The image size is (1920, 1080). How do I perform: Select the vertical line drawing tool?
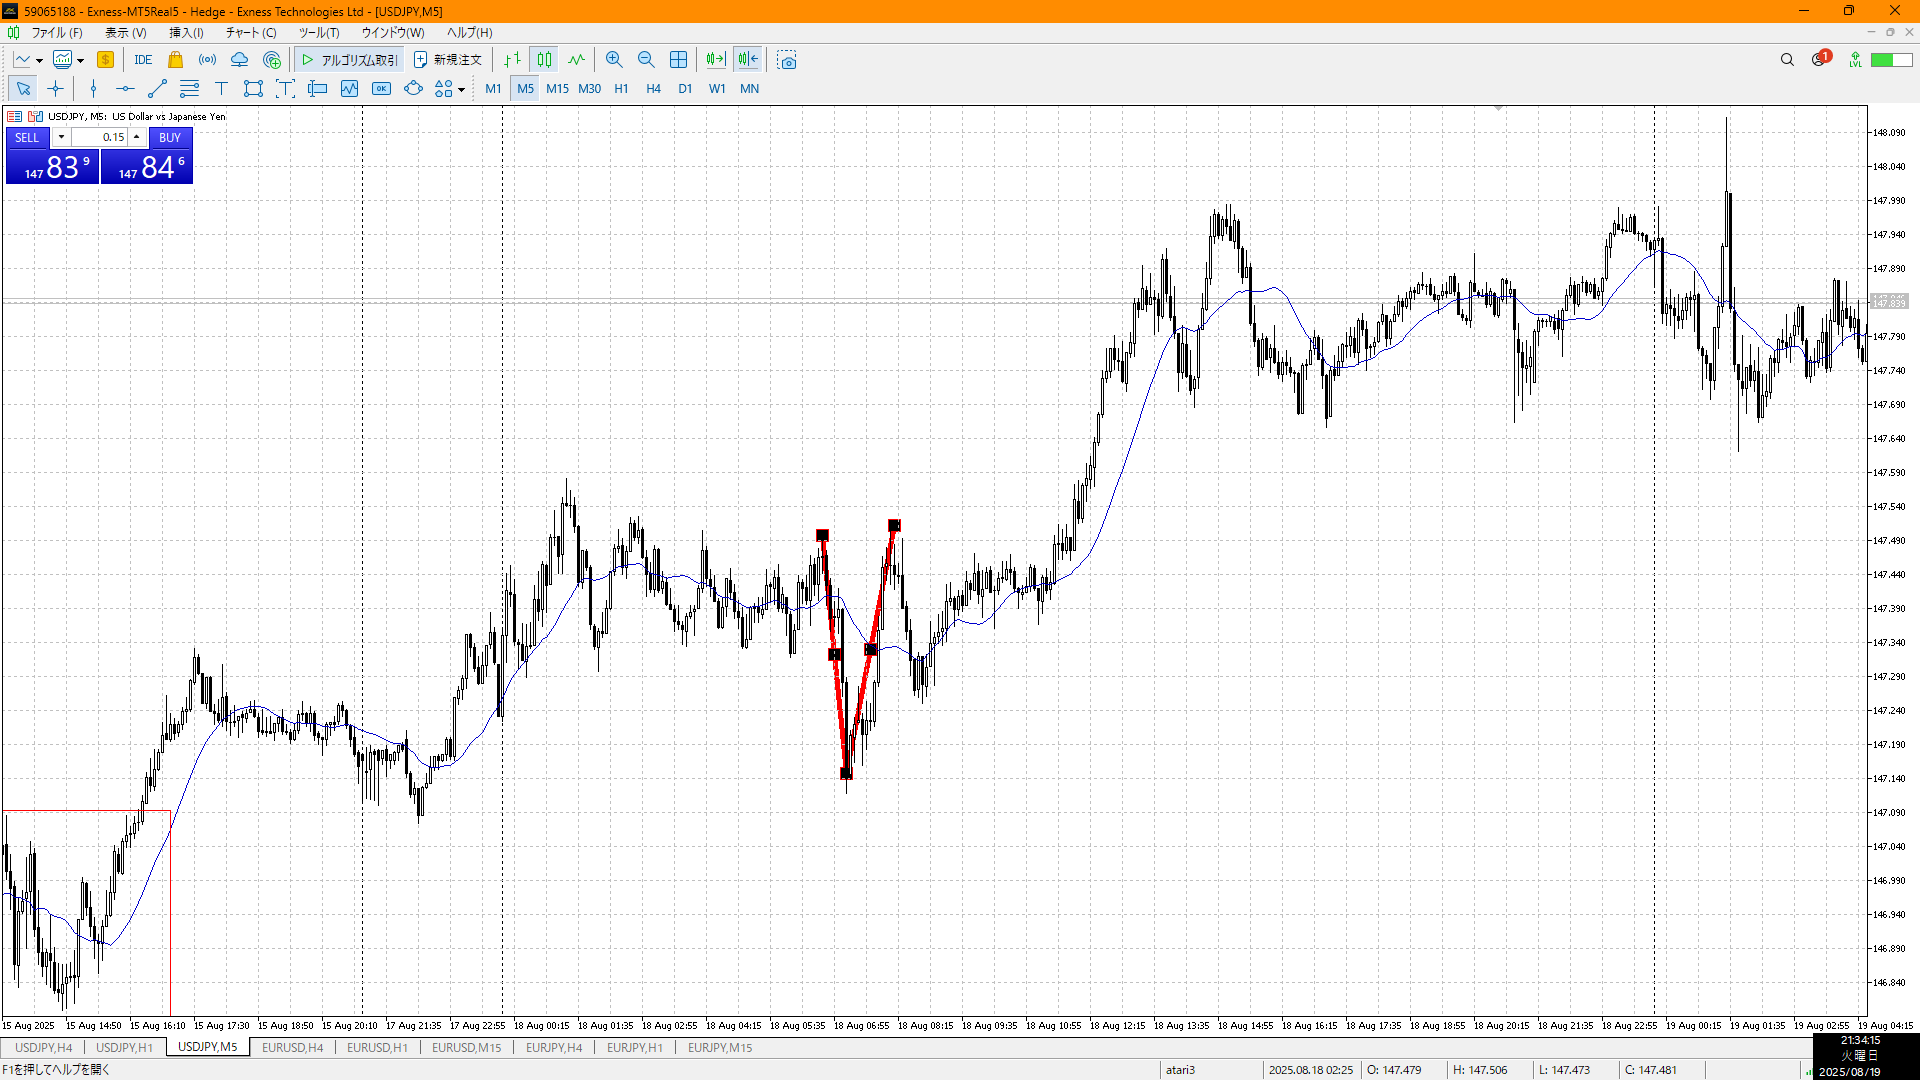93,89
